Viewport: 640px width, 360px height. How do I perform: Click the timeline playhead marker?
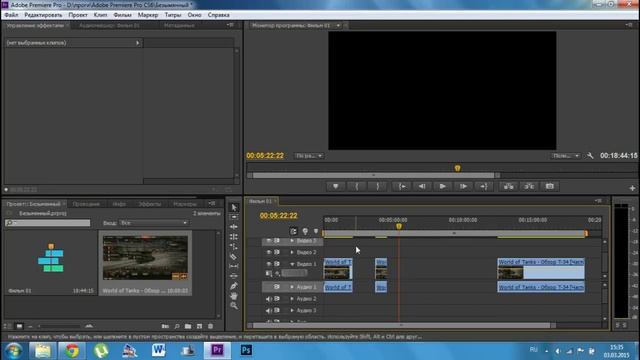tap(399, 227)
